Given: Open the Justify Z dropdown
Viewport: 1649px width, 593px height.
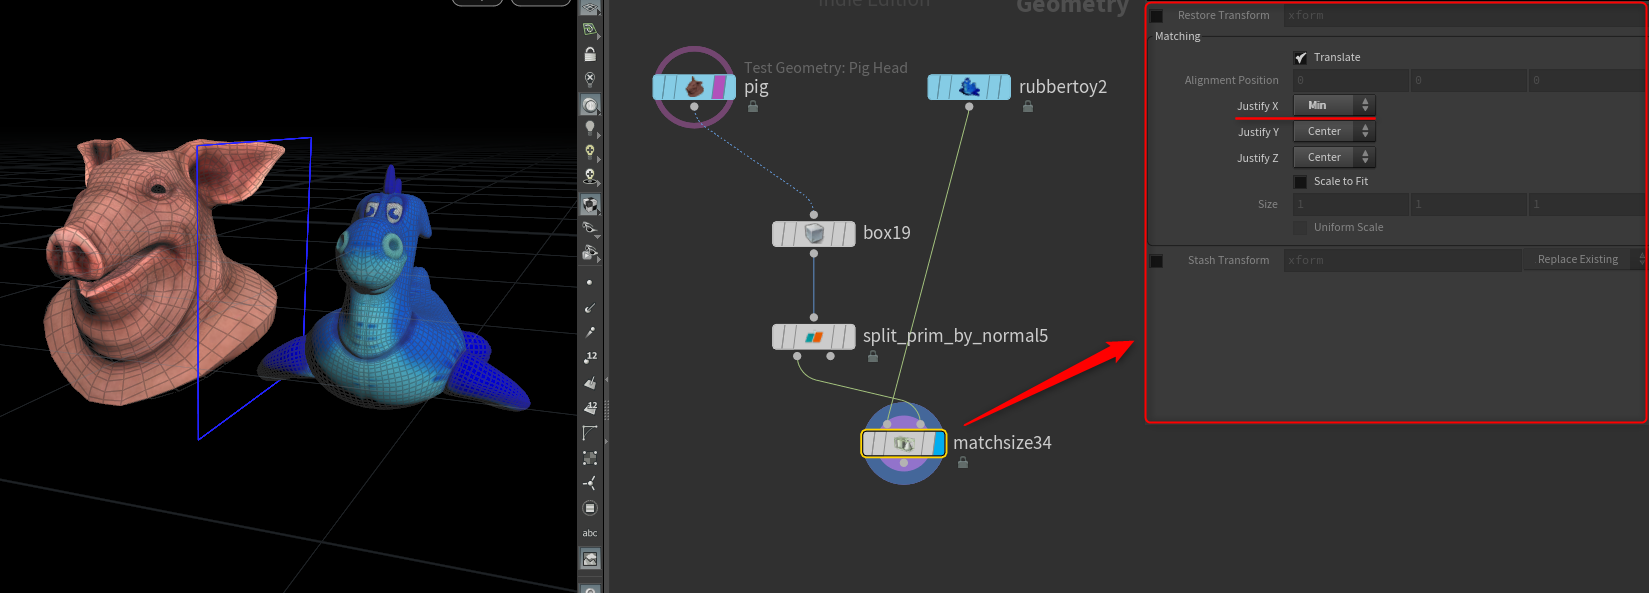Looking at the screenshot, I should pos(1334,157).
